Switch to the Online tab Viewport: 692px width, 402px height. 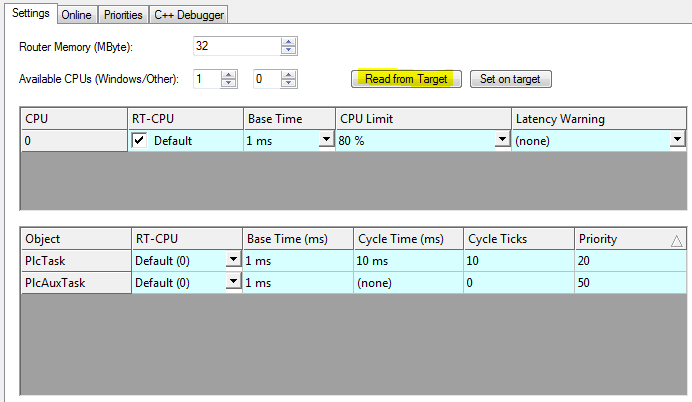77,15
